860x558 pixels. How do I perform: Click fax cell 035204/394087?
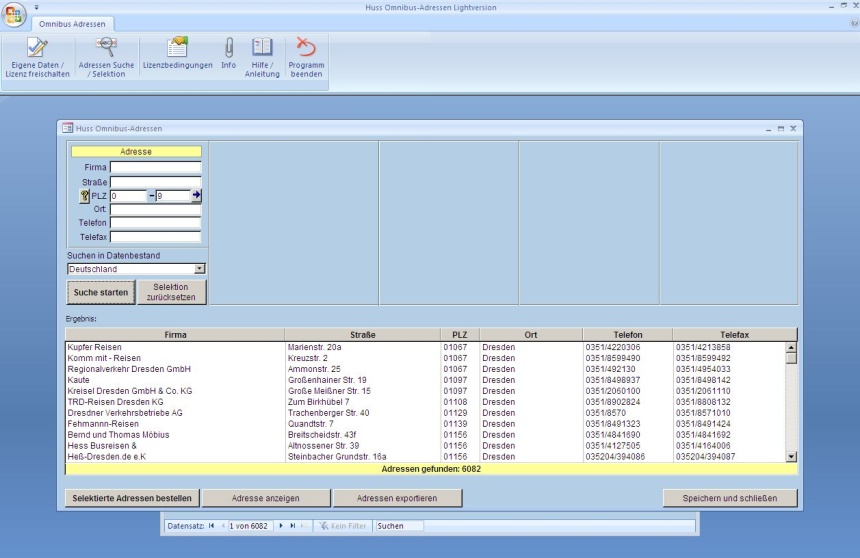point(705,456)
